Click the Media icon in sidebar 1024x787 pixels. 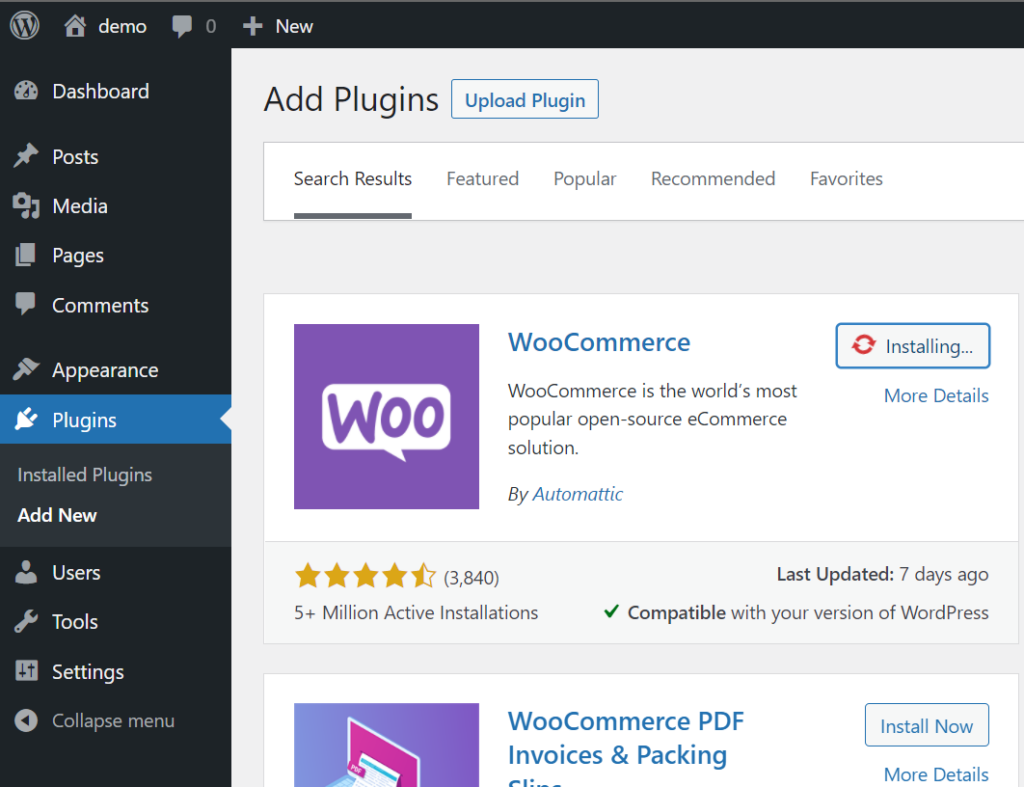click(x=26, y=206)
